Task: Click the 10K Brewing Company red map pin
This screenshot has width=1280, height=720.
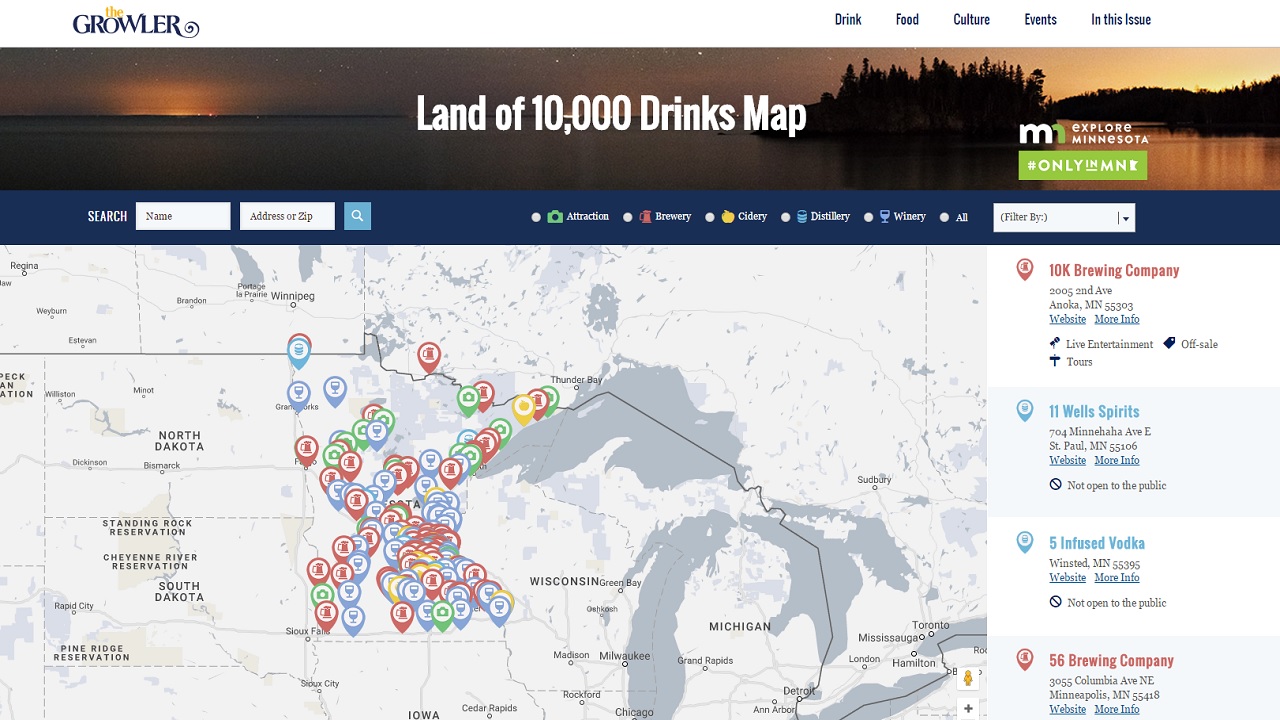Action: click(1024, 270)
